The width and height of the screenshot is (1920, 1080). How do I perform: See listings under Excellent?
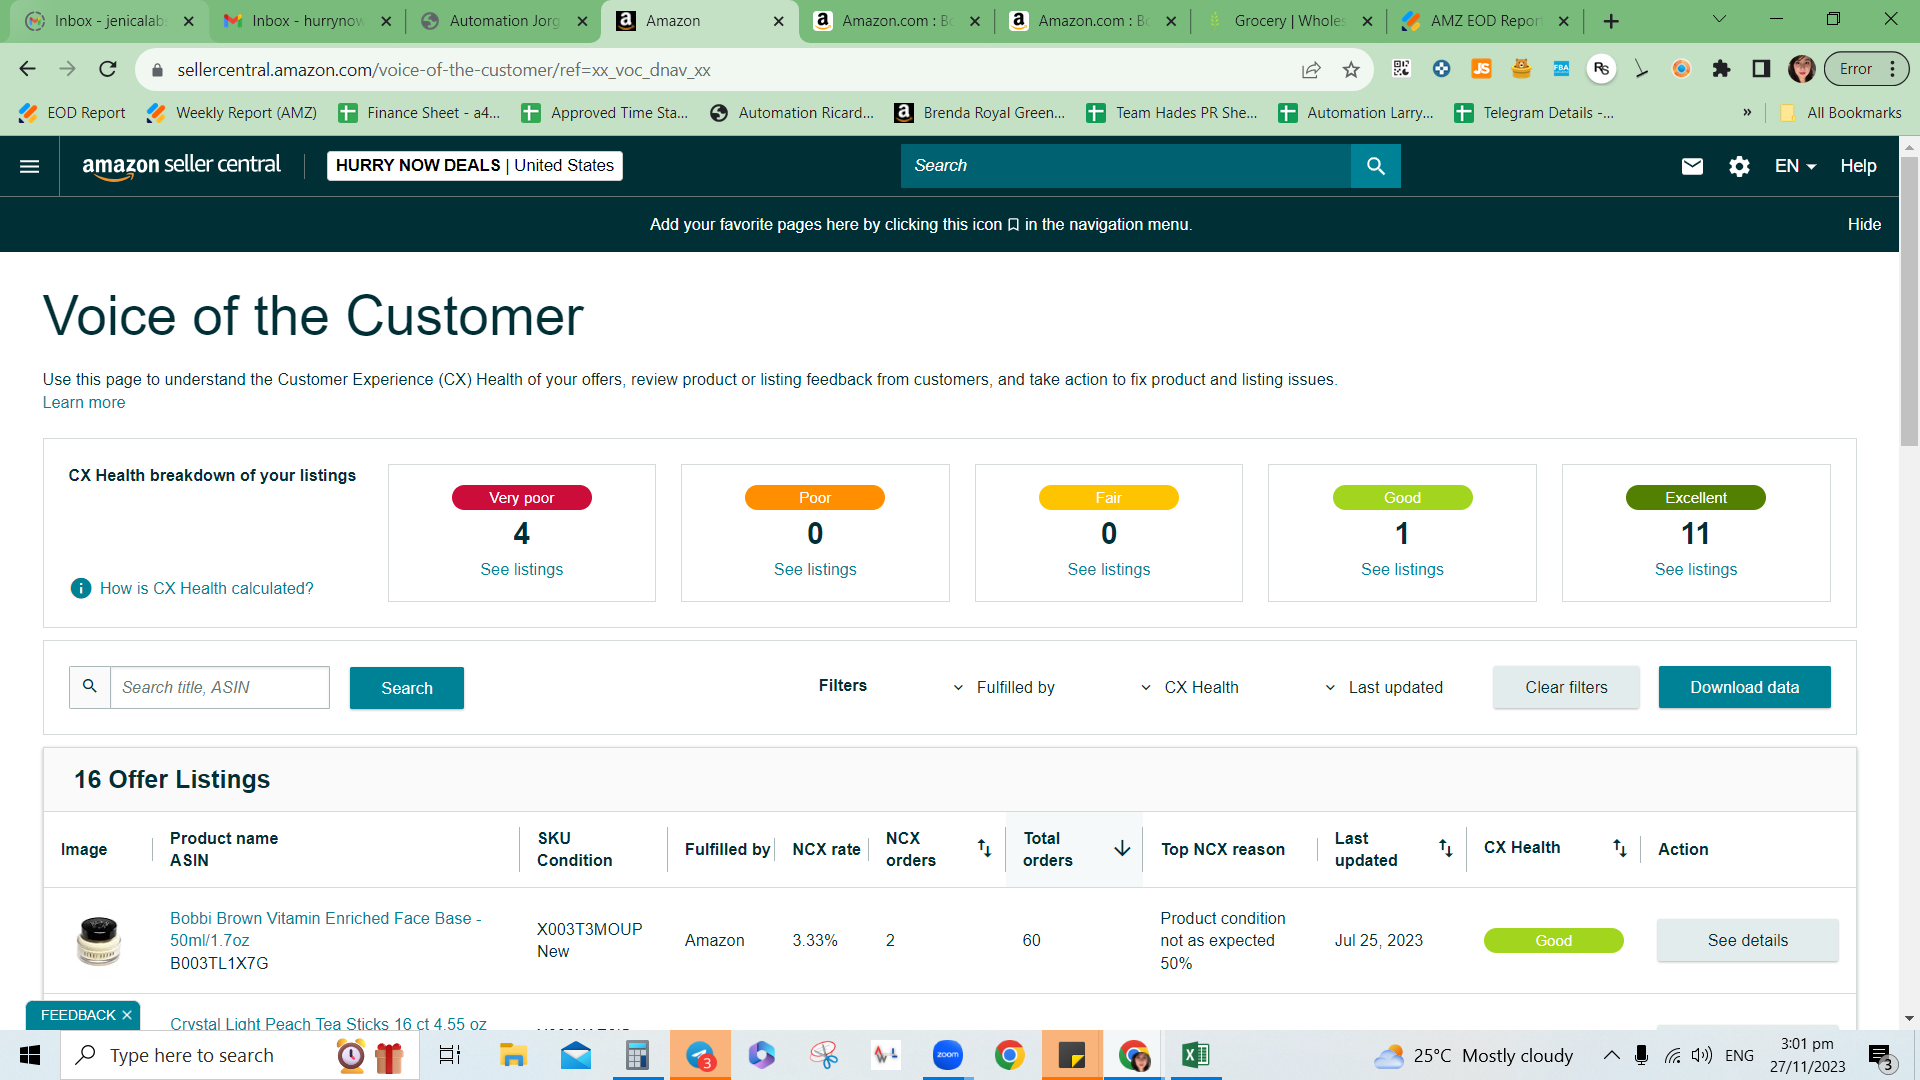pos(1695,569)
